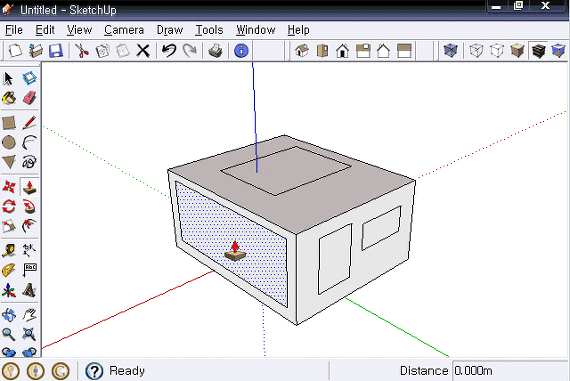Viewport: 570px width, 381px height.
Task: Select the Make Component tool
Action: click(x=29, y=78)
